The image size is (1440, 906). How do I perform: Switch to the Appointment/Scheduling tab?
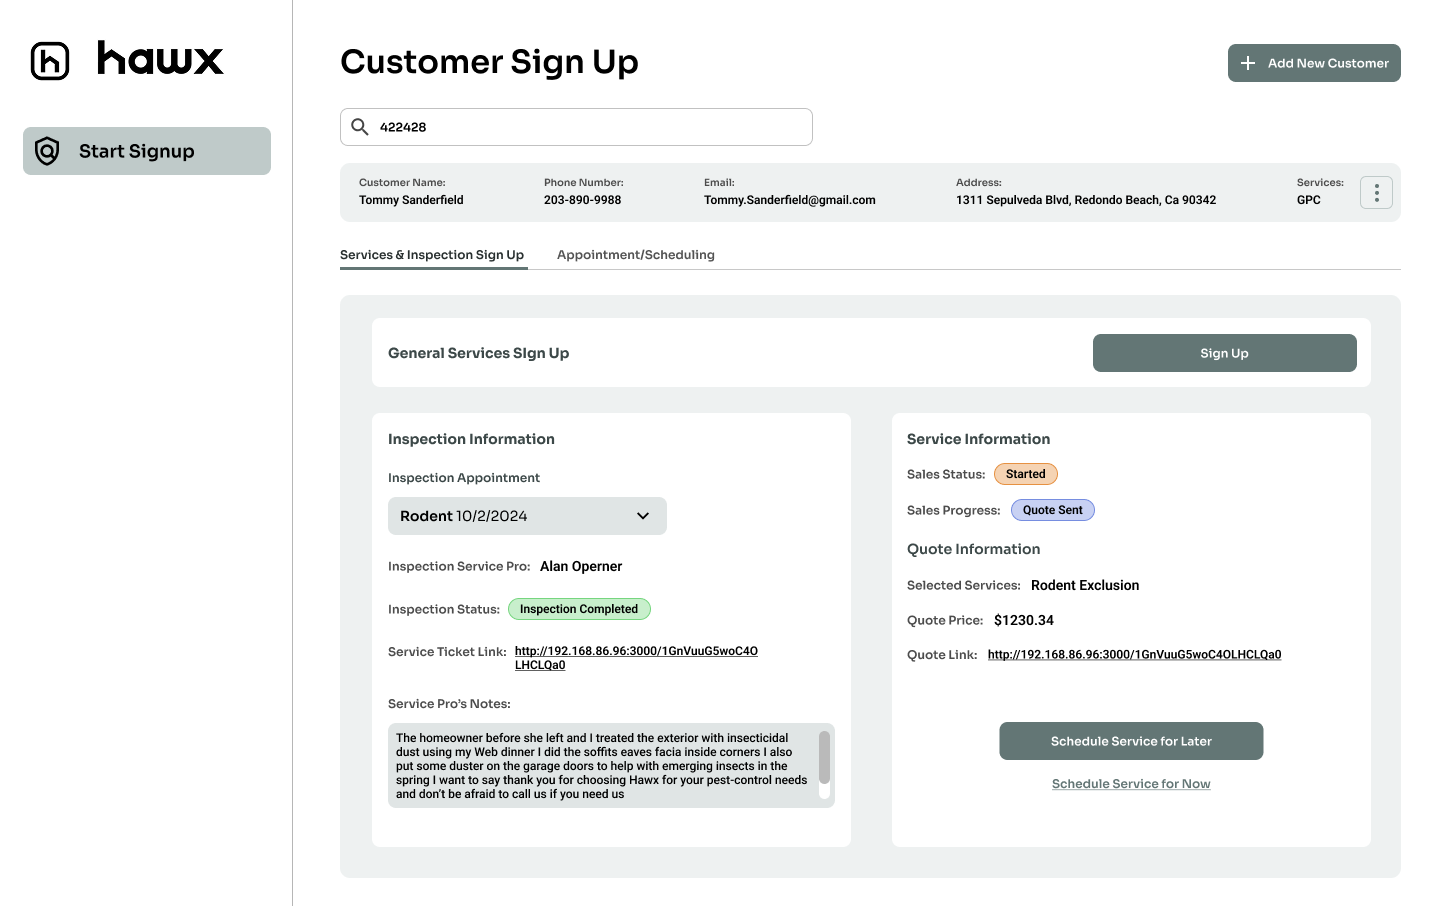[636, 254]
